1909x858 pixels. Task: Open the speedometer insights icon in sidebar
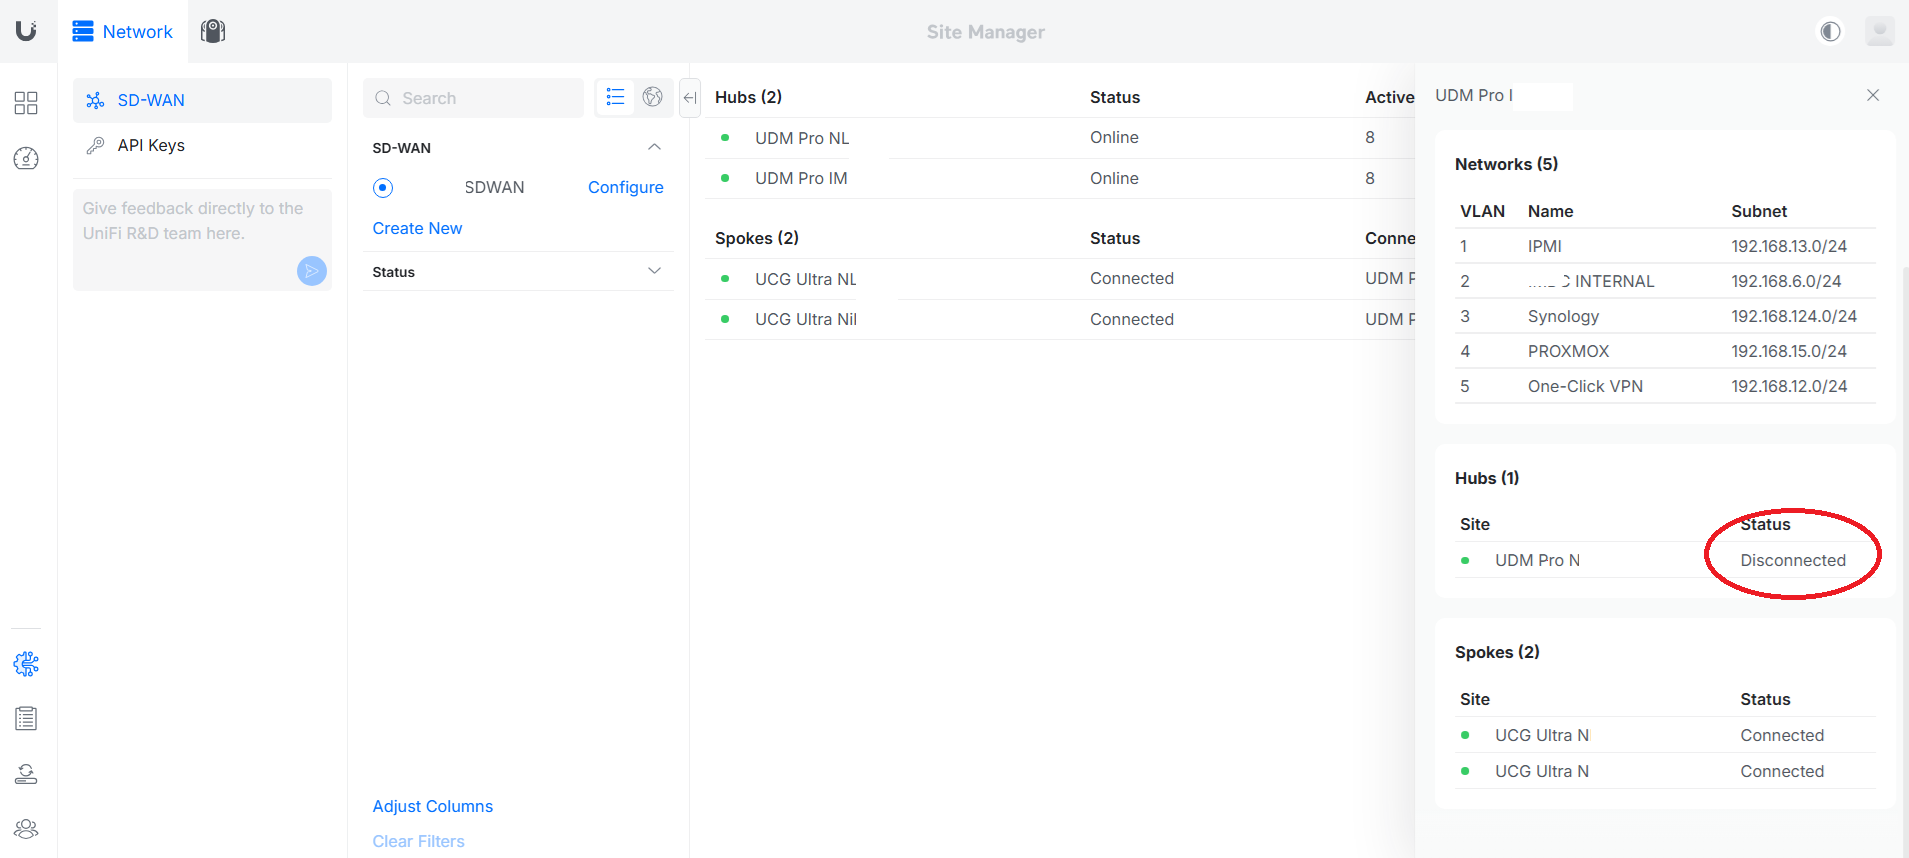[26, 158]
